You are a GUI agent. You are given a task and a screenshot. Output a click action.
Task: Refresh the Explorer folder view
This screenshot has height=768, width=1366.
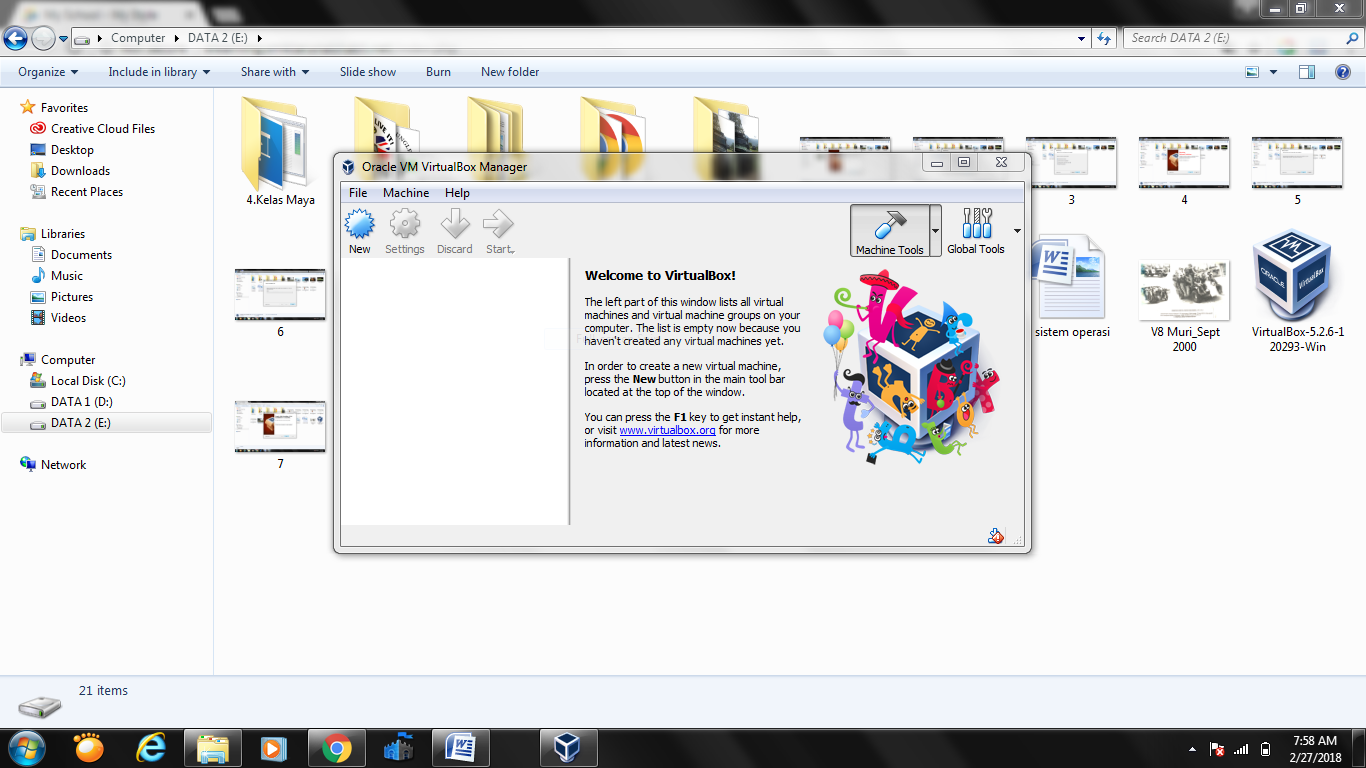tap(1104, 39)
